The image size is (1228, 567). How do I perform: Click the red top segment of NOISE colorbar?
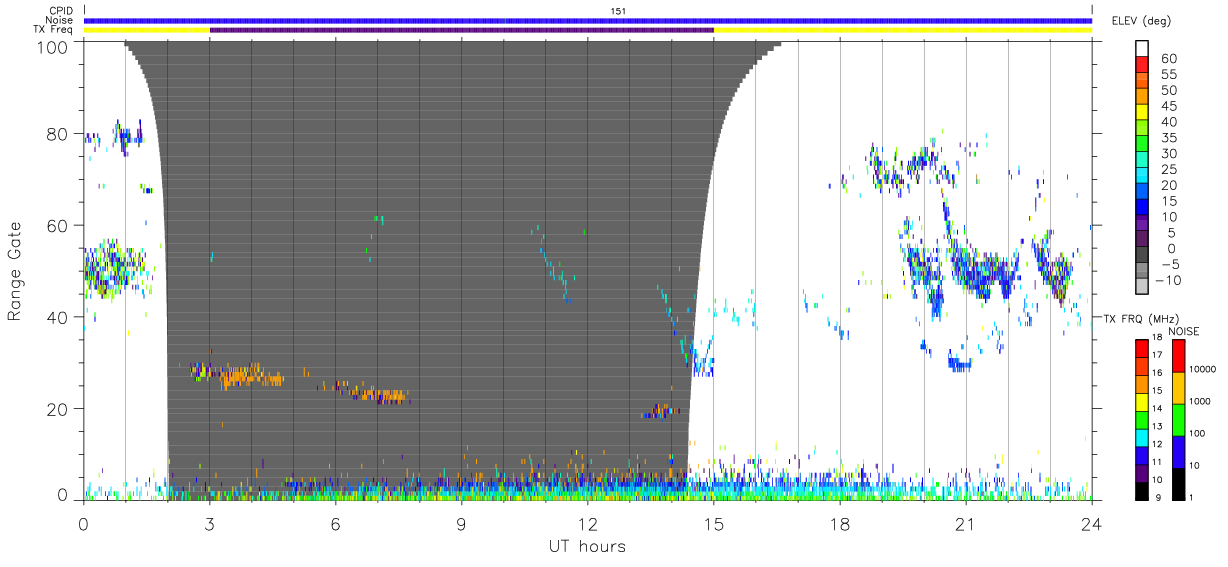(x=1178, y=356)
